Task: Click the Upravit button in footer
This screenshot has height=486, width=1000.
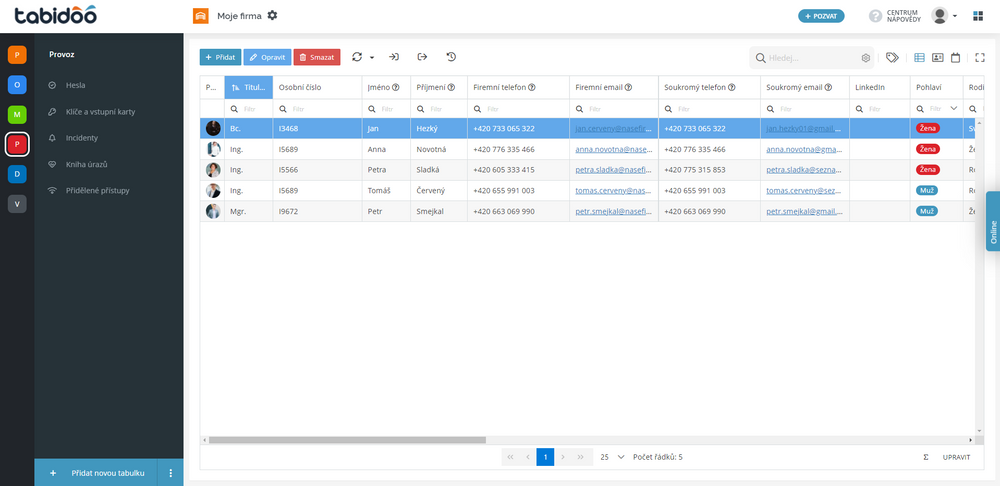Action: pyautogui.click(x=957, y=457)
